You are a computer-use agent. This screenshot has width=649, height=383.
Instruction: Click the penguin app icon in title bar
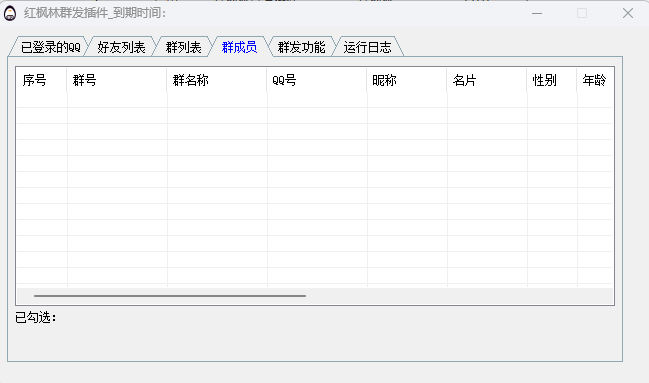click(10, 13)
